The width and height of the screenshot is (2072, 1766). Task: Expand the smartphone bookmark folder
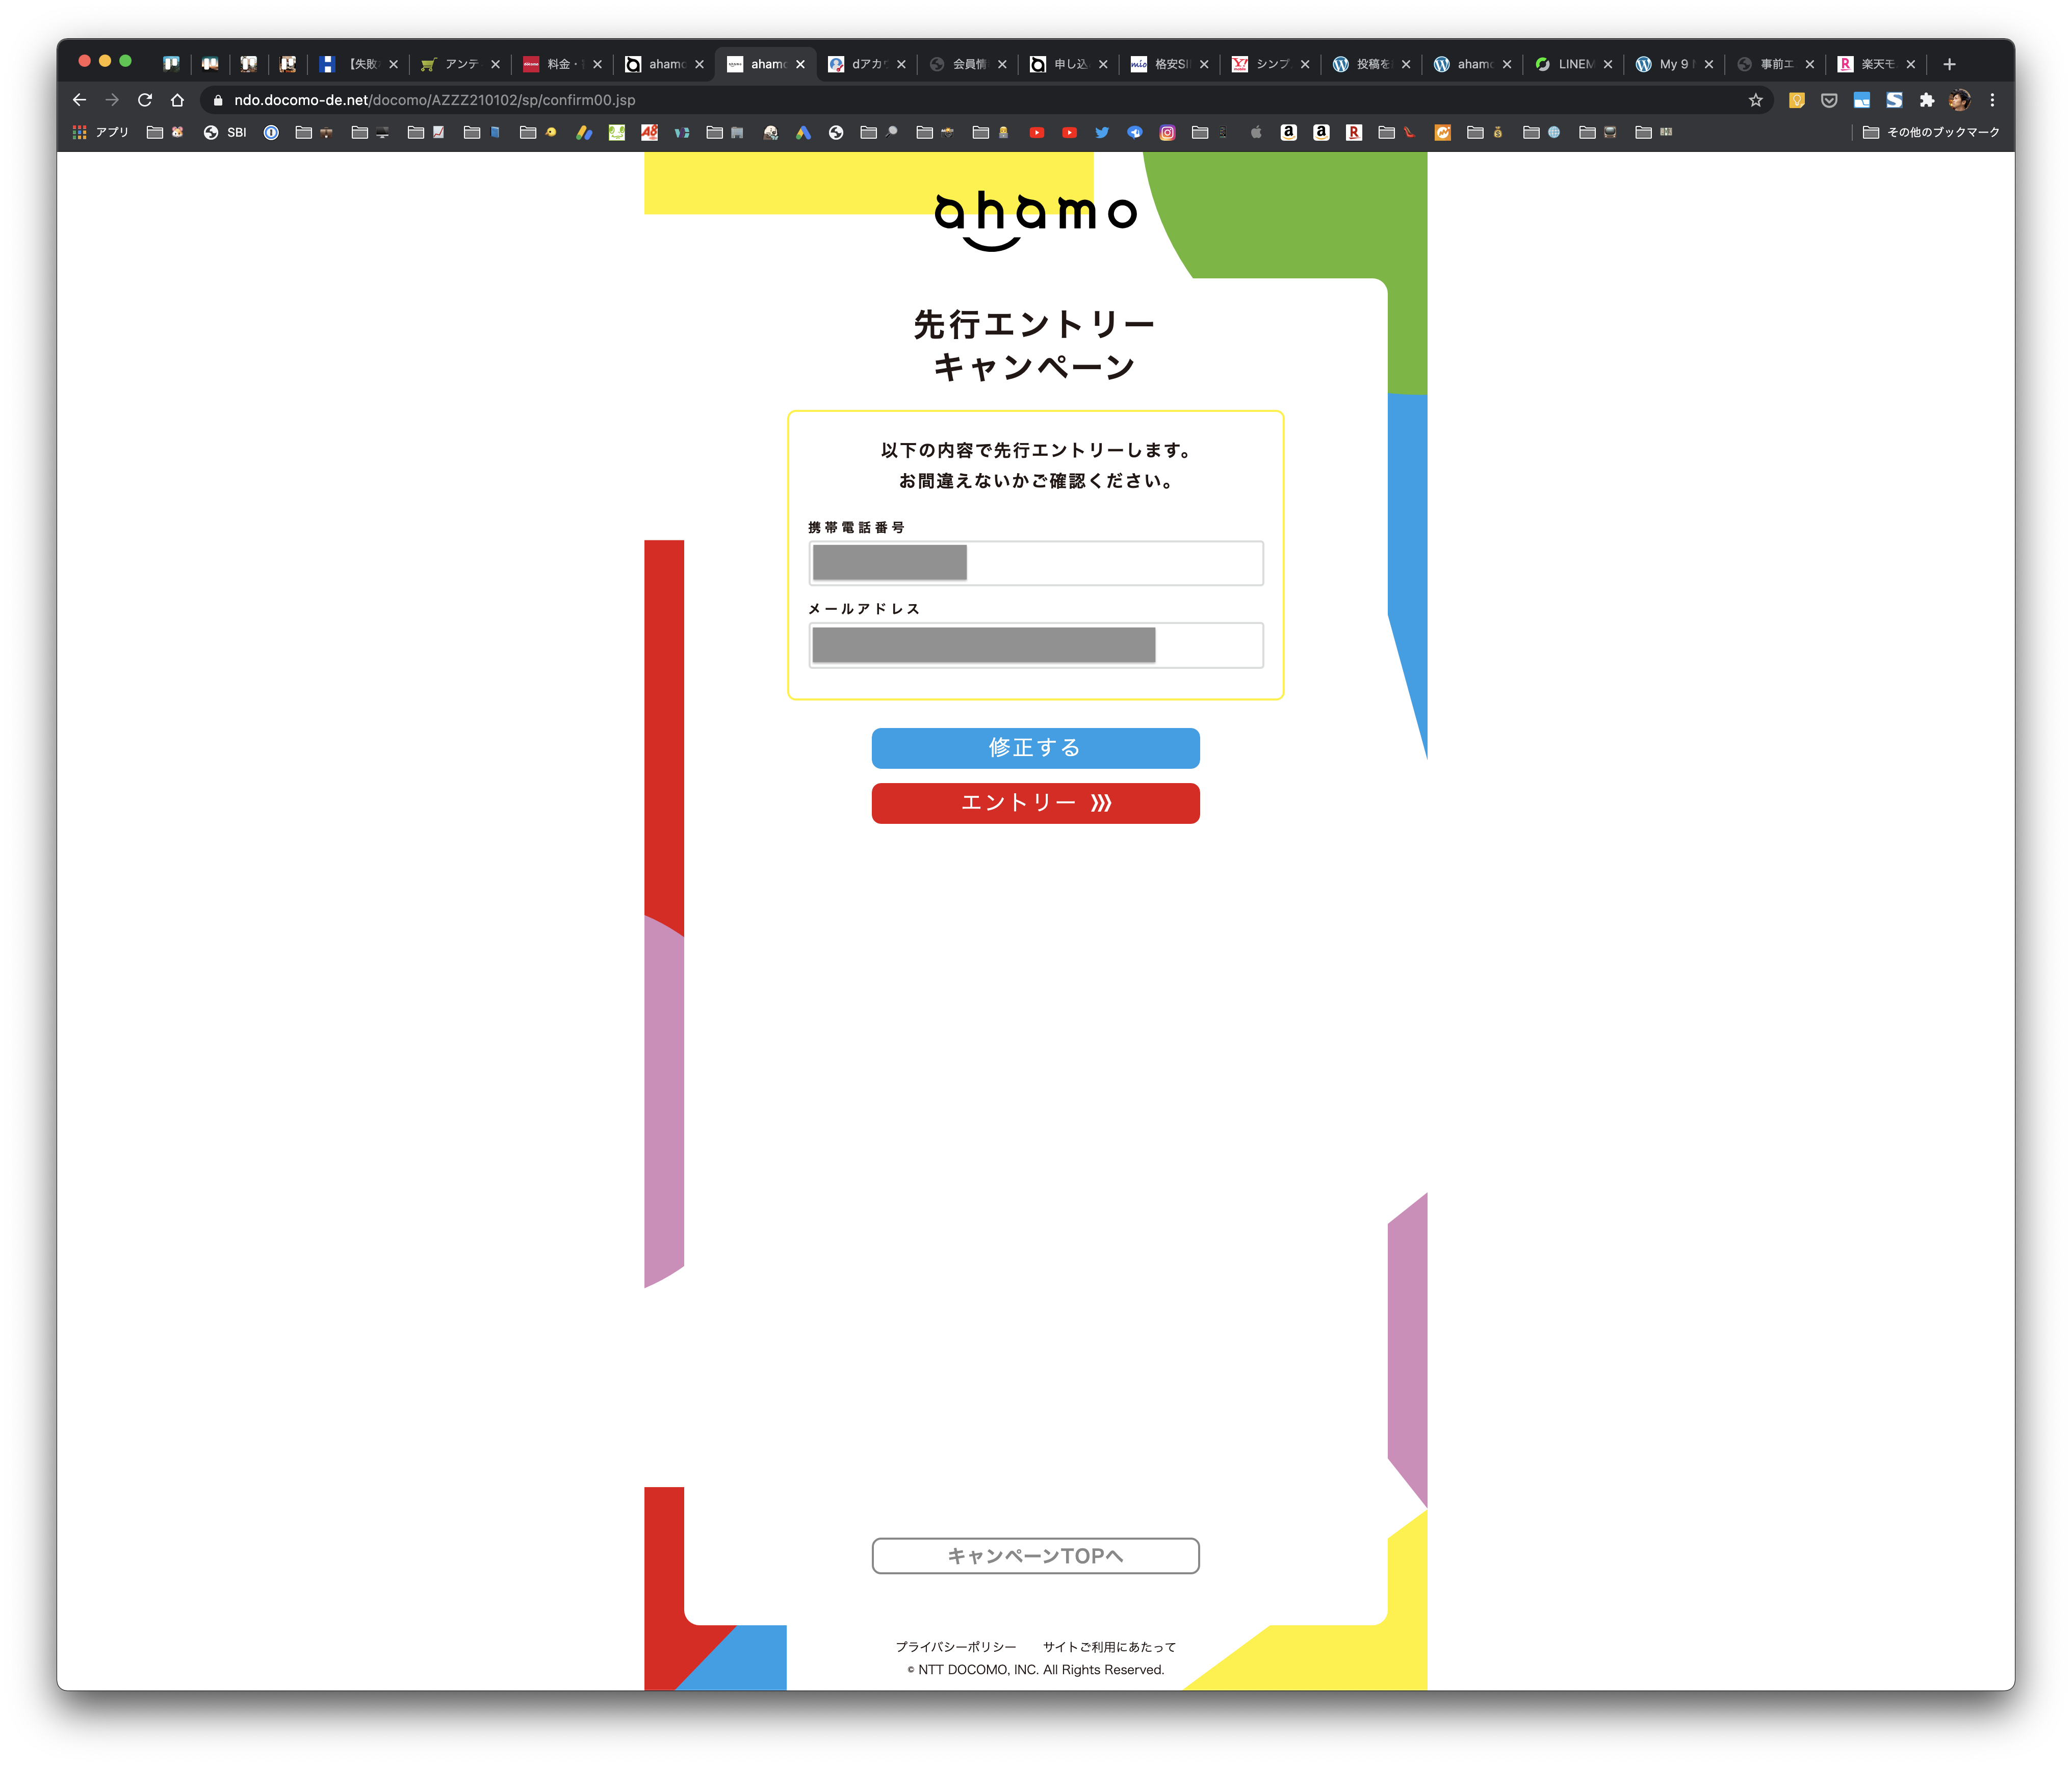pos(1211,132)
